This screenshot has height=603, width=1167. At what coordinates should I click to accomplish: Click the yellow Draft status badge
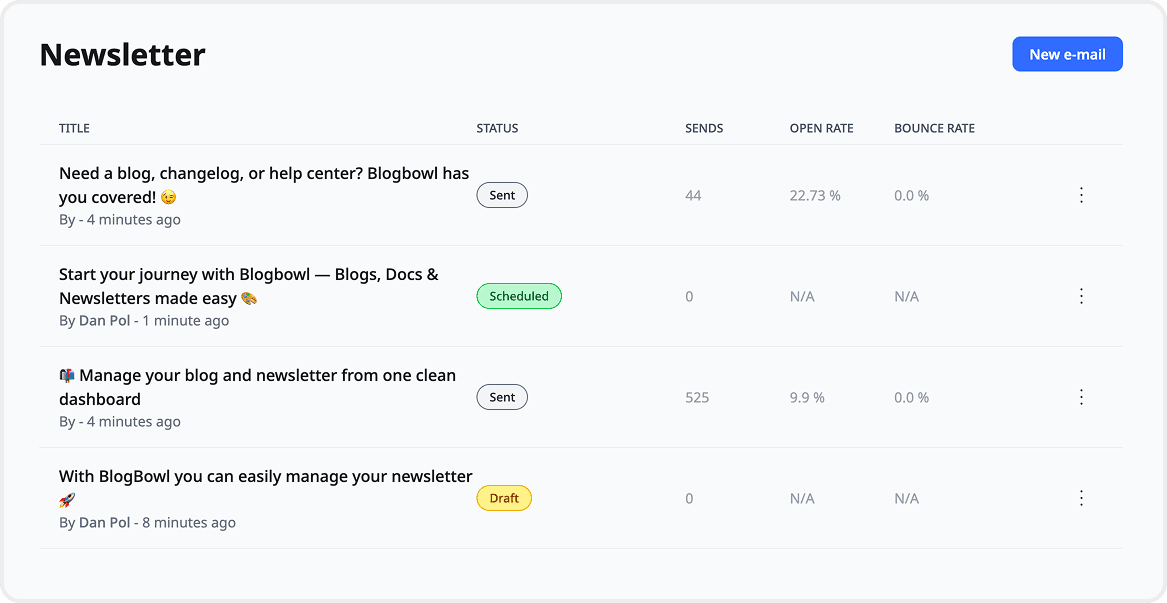pyautogui.click(x=504, y=498)
